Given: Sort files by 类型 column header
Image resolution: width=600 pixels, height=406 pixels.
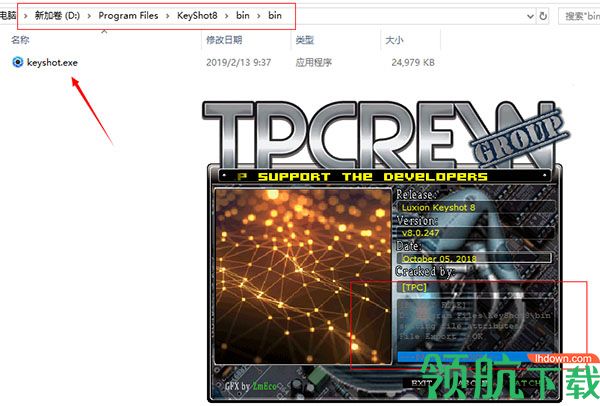Looking at the screenshot, I should [305, 40].
